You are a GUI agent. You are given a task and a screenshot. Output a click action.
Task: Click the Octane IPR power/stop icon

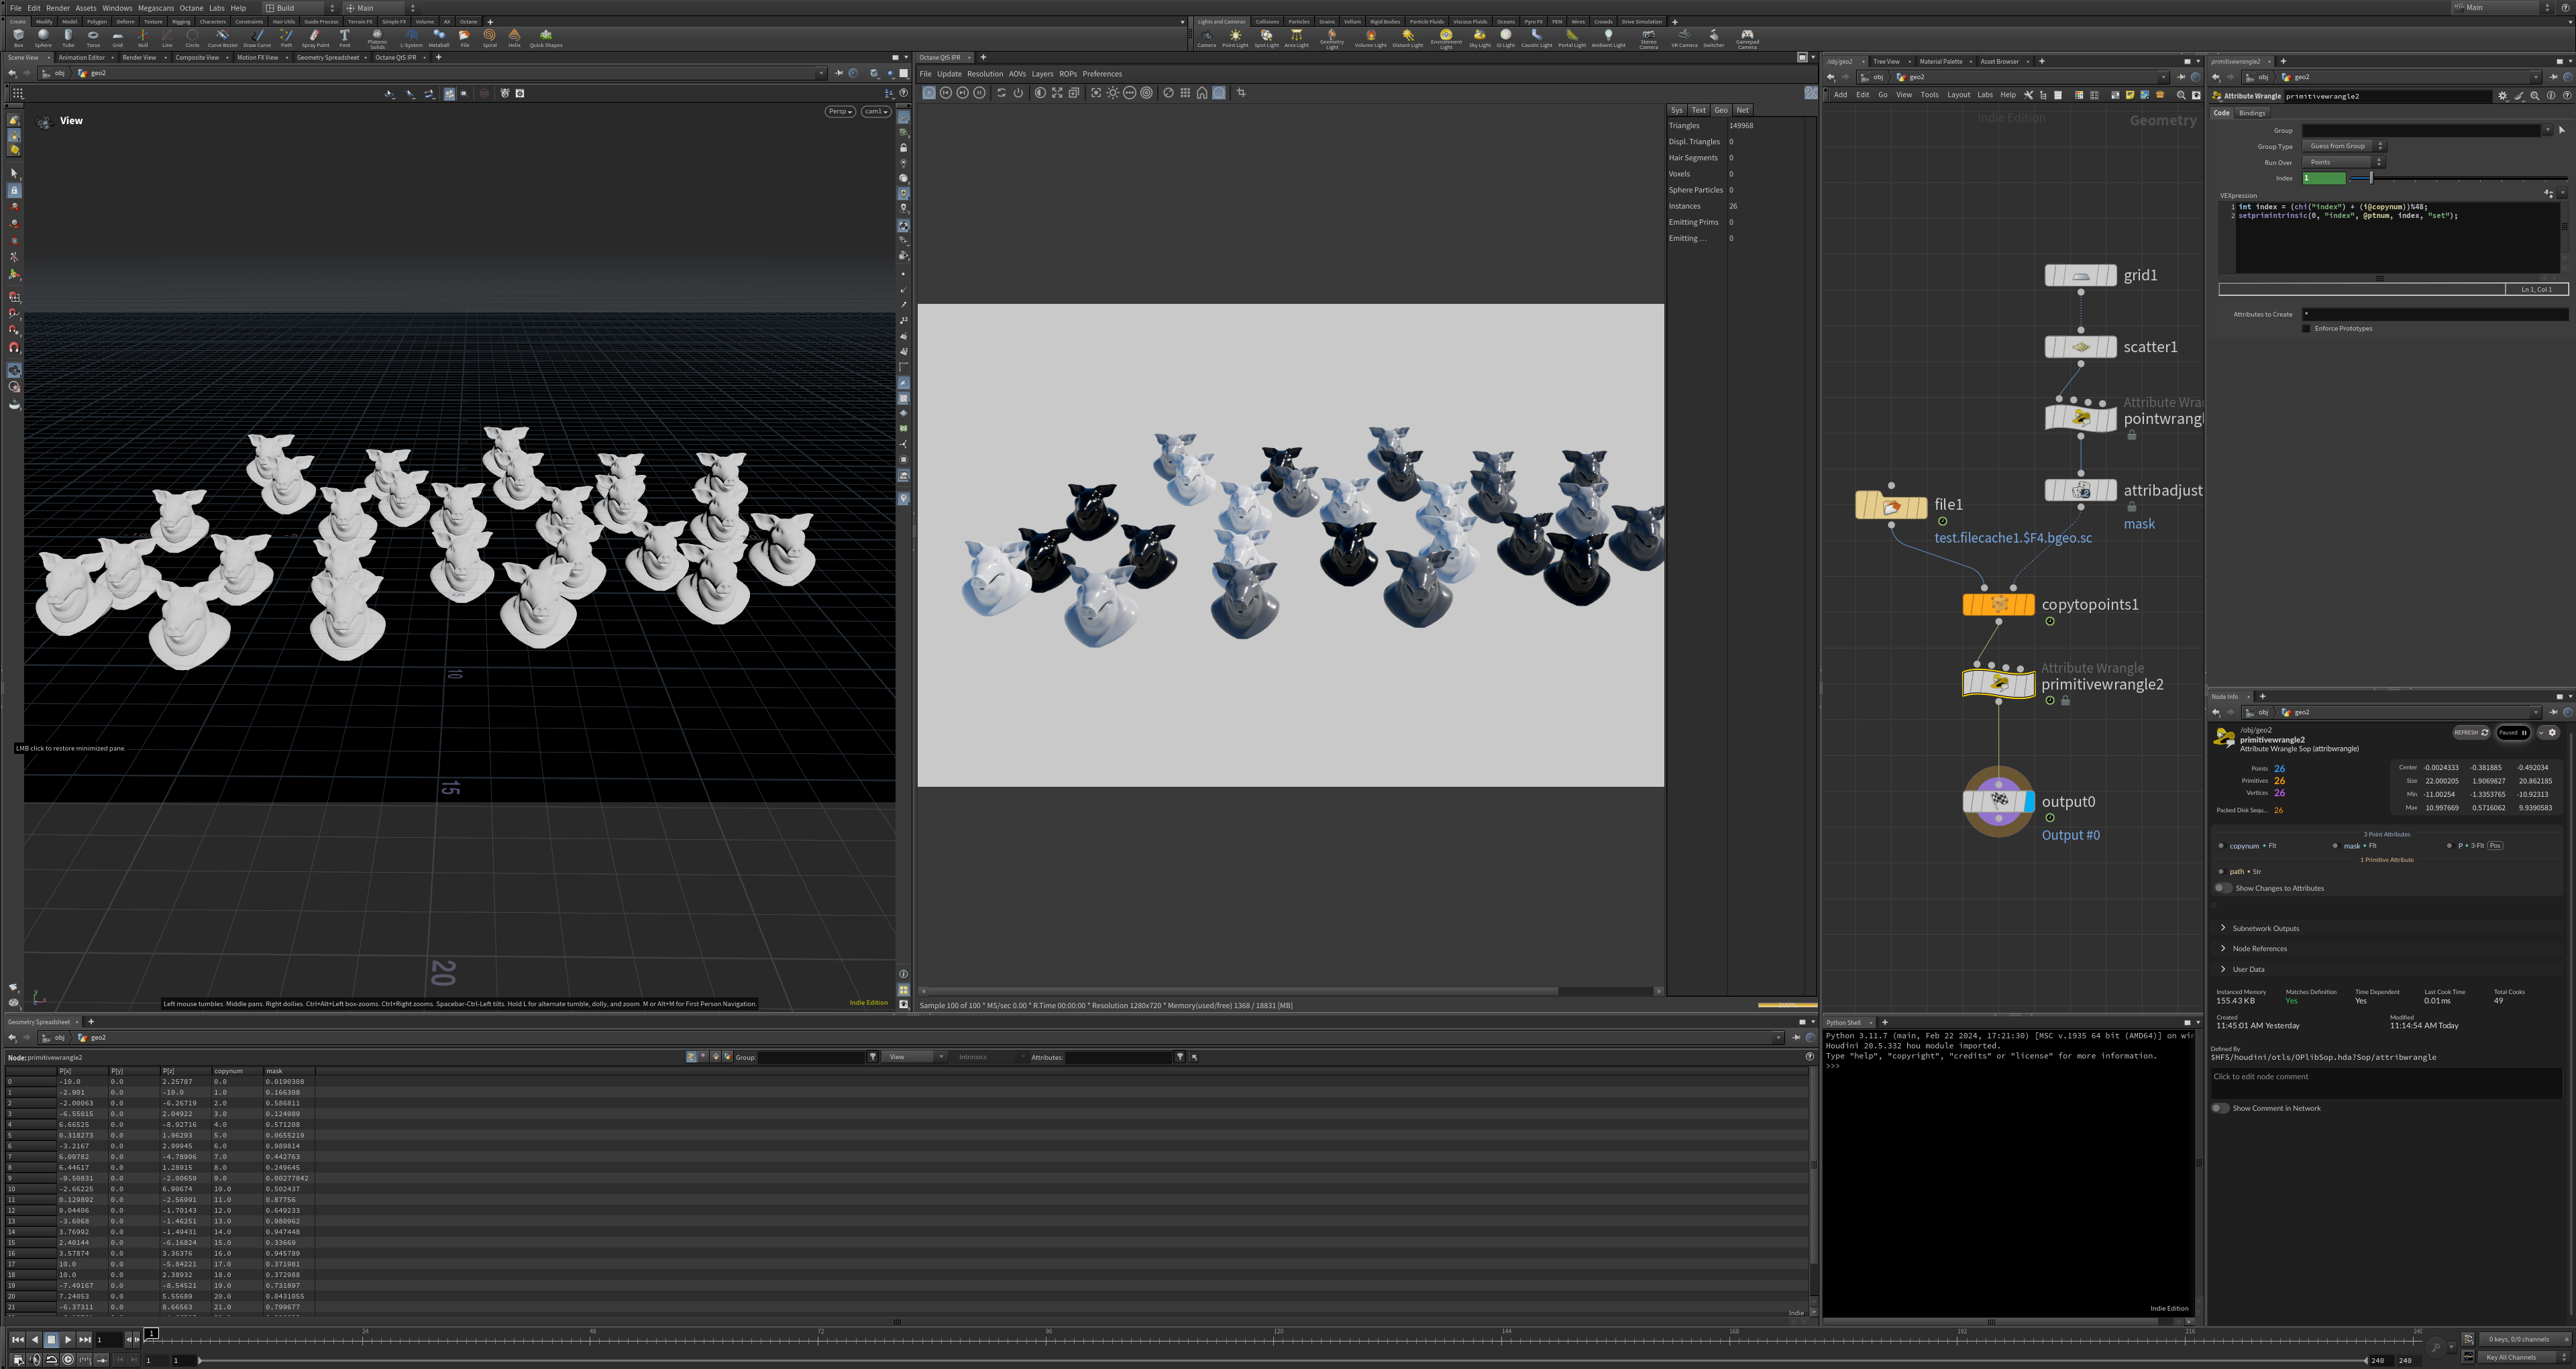point(1018,93)
